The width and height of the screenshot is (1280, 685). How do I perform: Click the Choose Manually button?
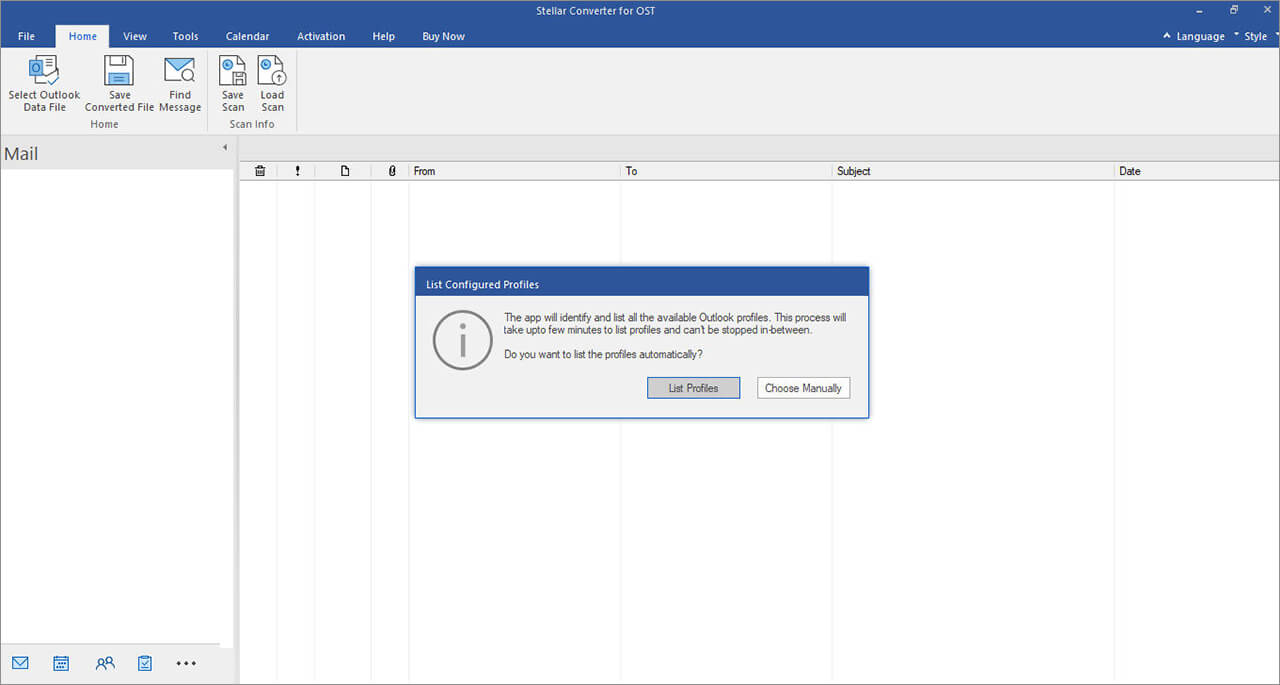(x=803, y=388)
